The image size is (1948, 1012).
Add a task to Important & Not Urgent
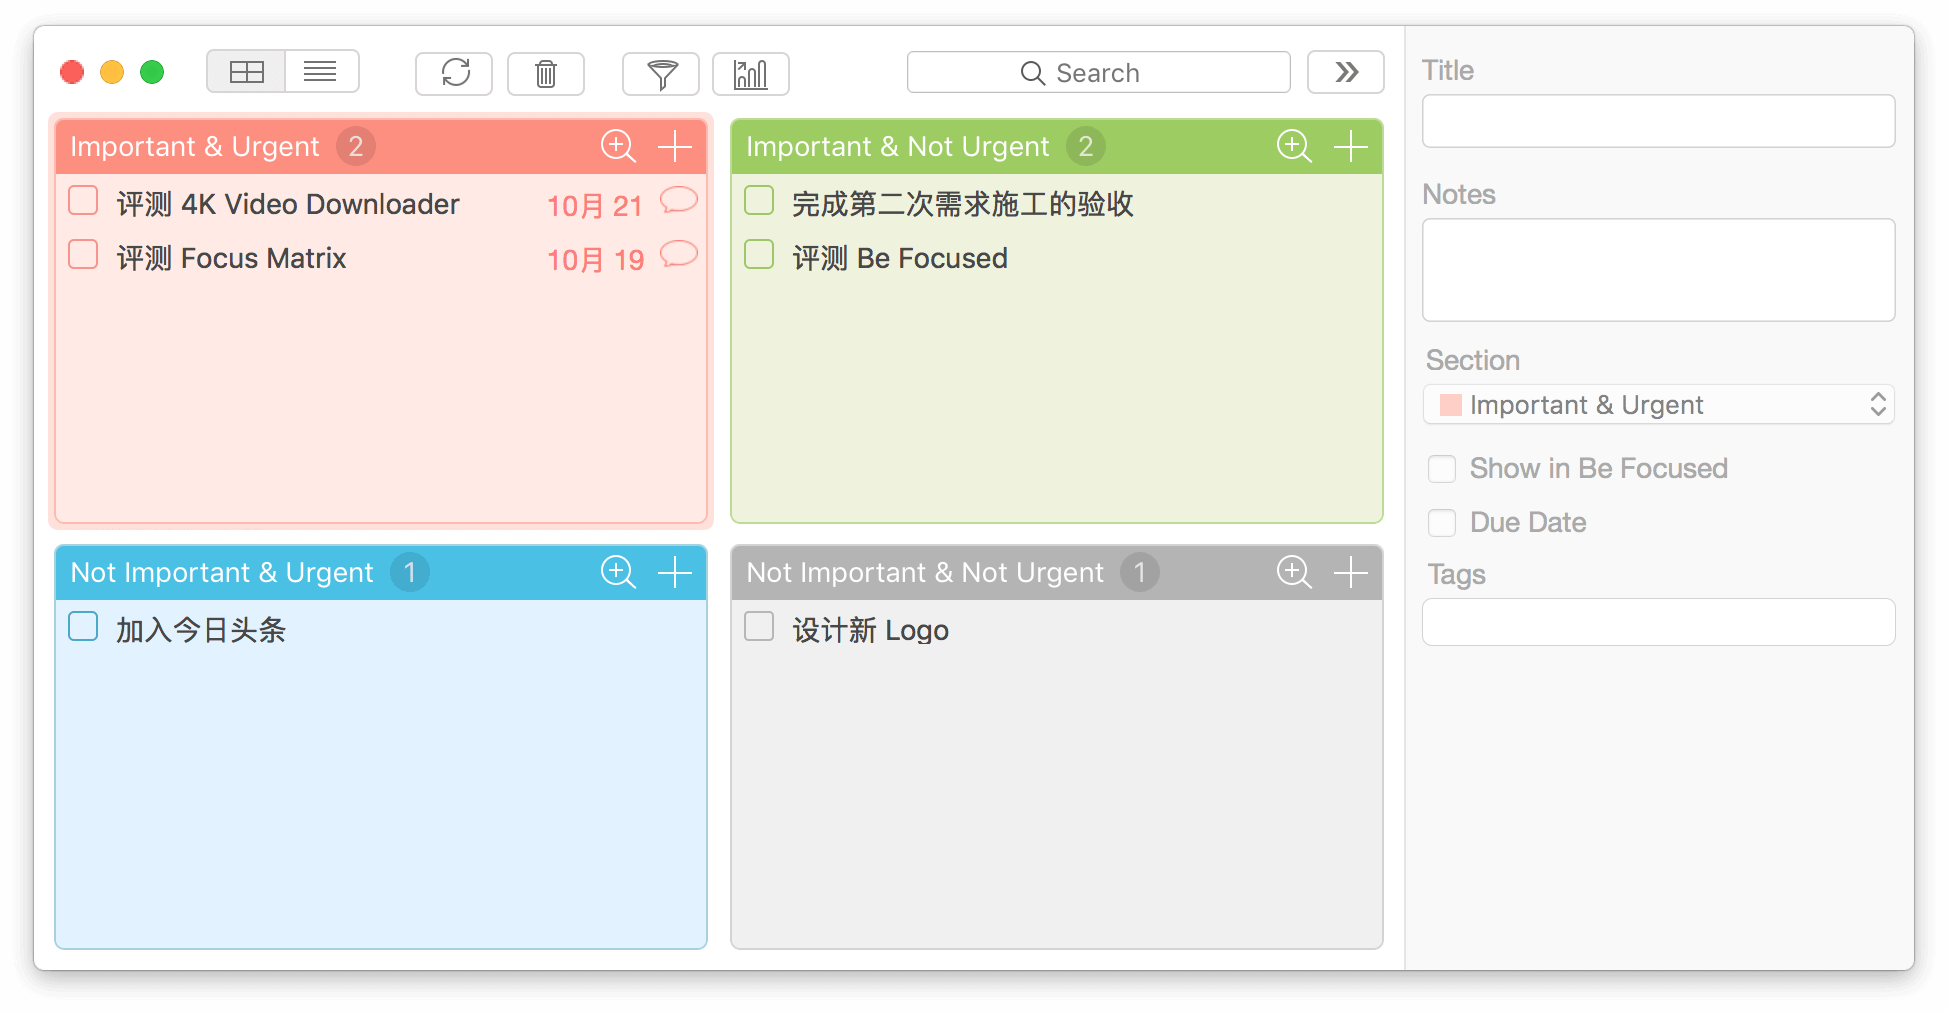pos(1351,146)
